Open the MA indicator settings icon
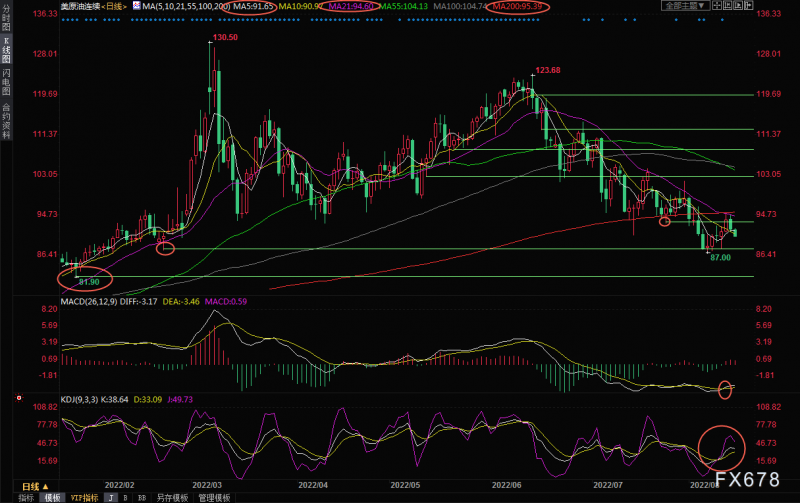Screen dimensions: 800x503 [136, 6]
